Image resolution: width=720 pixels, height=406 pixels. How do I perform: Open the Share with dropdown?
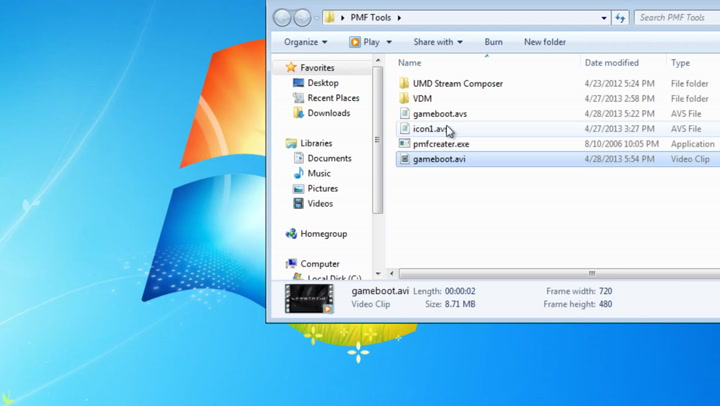point(438,42)
